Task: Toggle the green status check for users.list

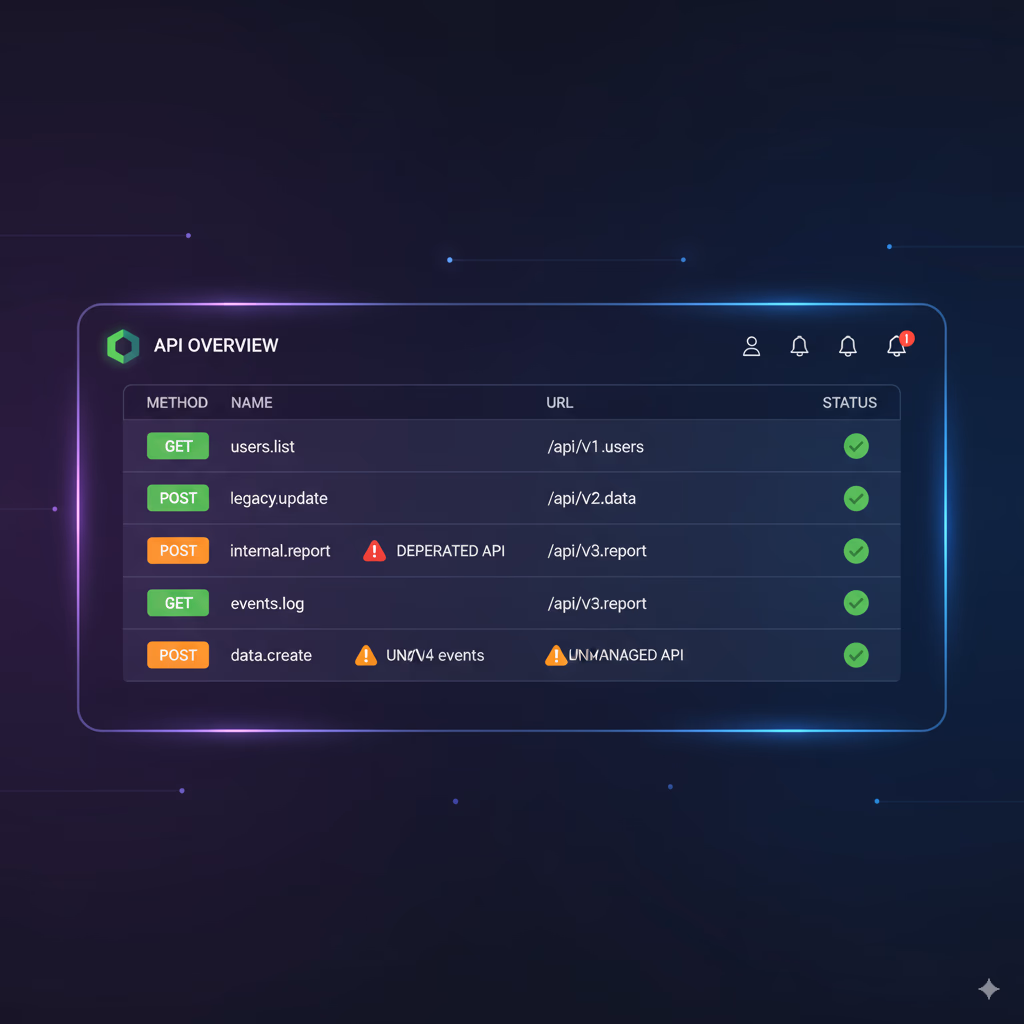Action: (x=856, y=447)
